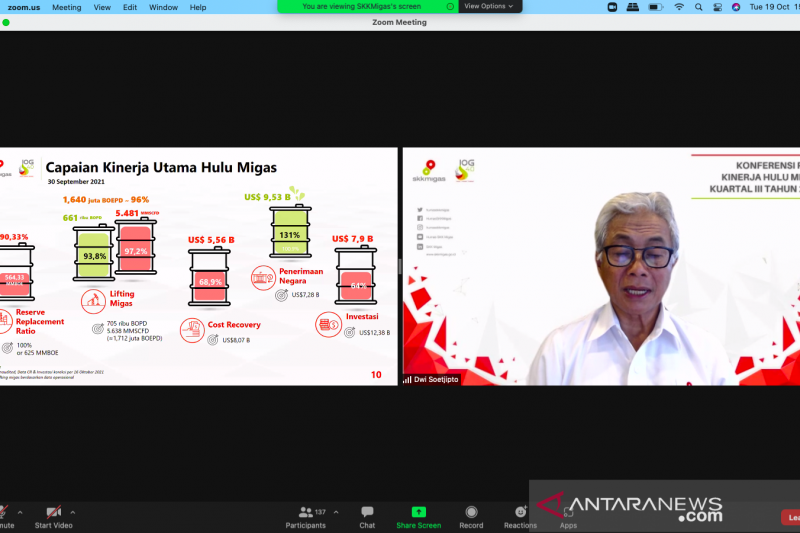Open the View menu in menu bar
800x533 pixels.
tap(102, 7)
